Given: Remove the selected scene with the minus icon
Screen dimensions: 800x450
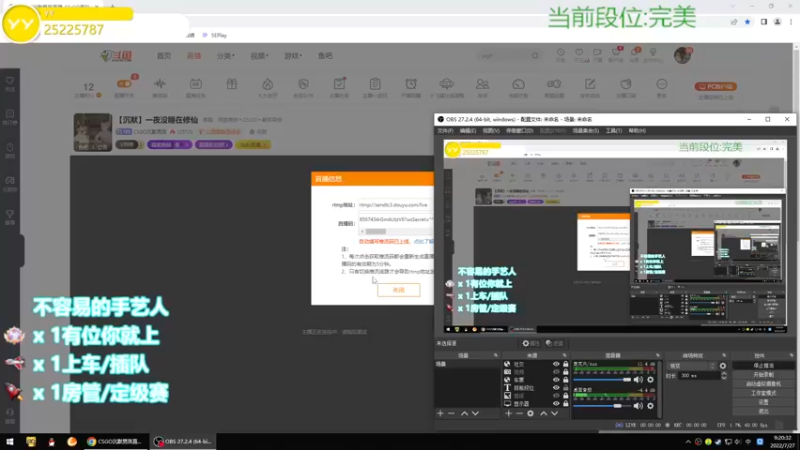Looking at the screenshot, I should 452,413.
